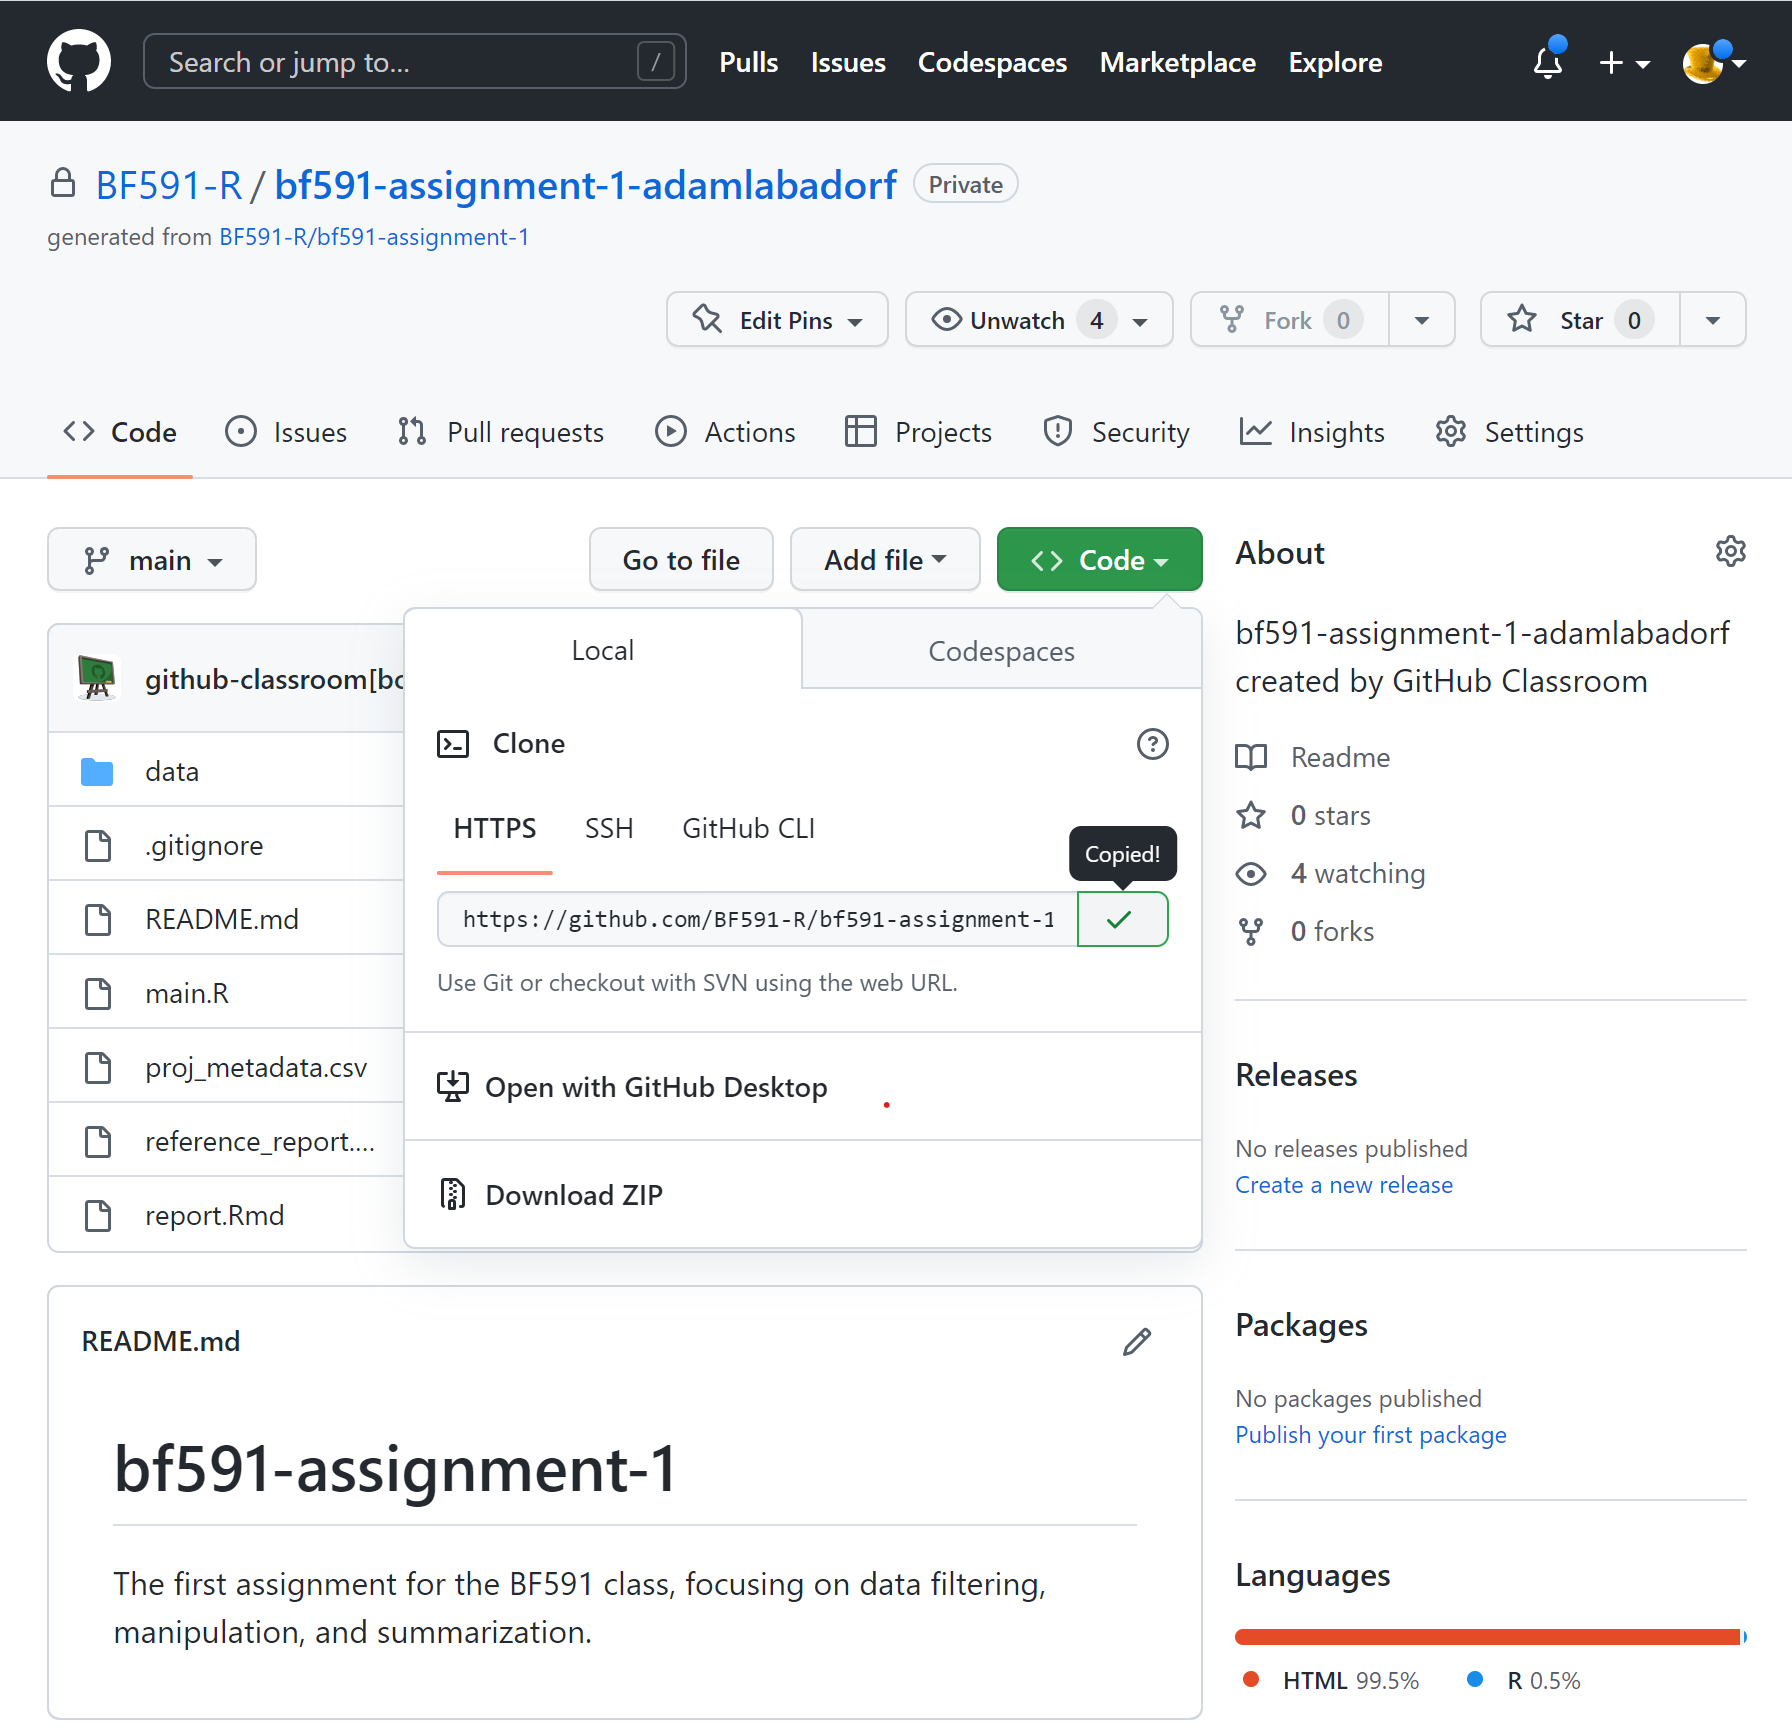Open the Clone help question icon
The height and width of the screenshot is (1732, 1792).
pos(1152,744)
